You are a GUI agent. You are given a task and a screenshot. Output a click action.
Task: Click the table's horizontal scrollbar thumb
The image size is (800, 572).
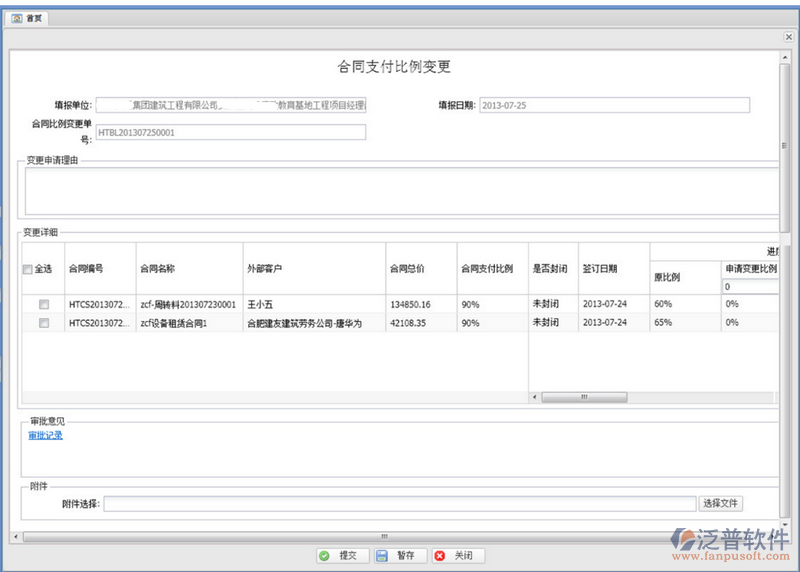coord(577,397)
